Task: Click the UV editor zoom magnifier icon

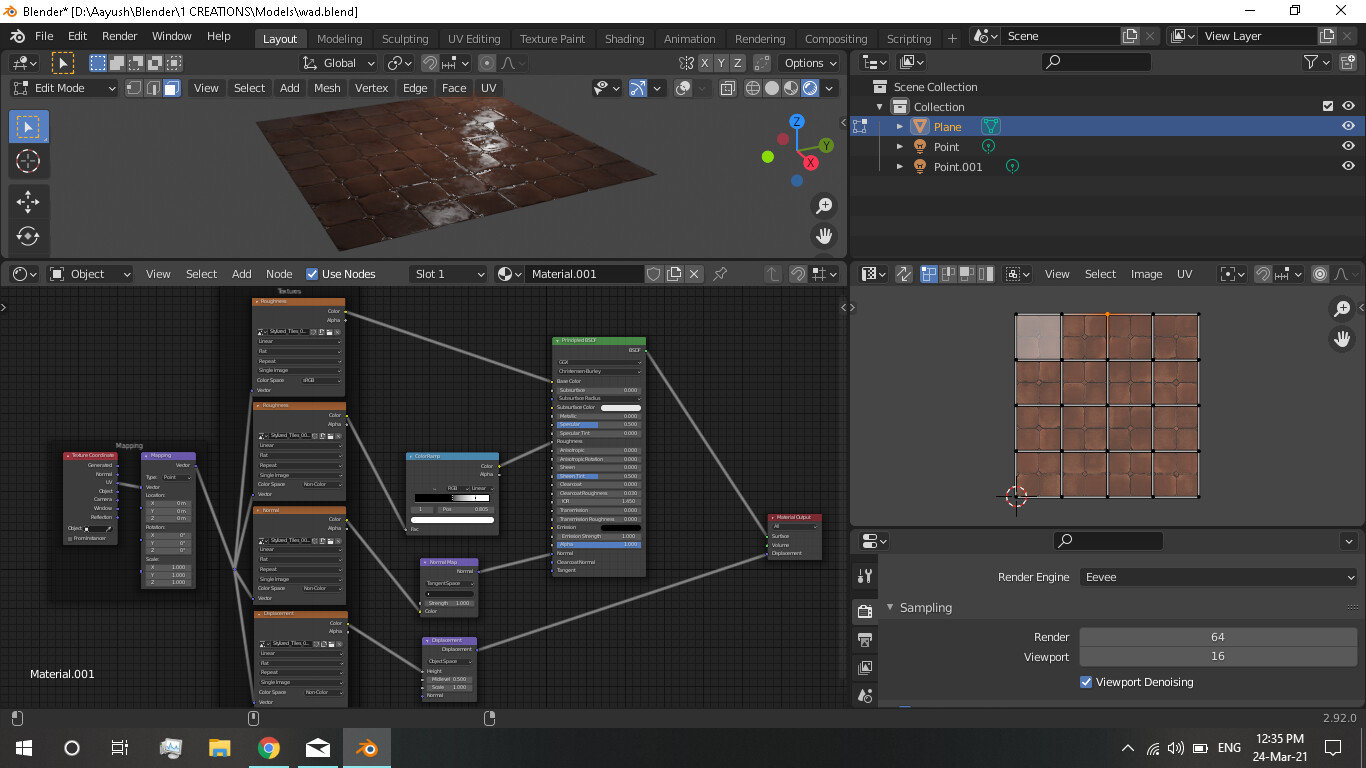Action: coord(1342,308)
